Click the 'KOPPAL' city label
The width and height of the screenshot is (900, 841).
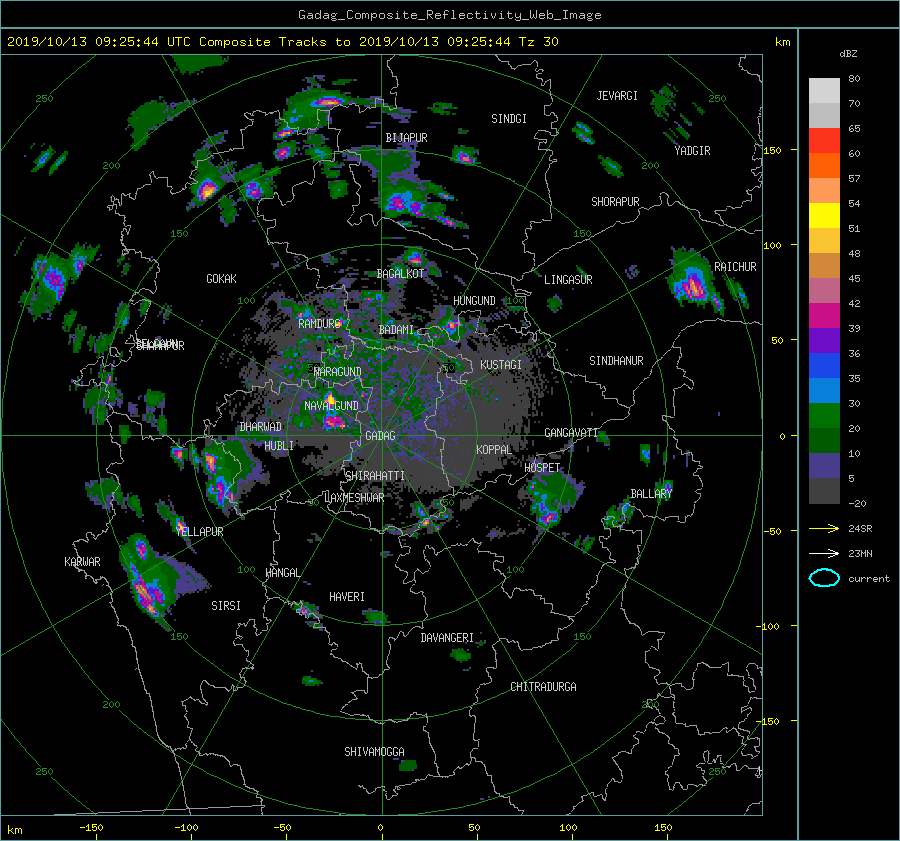[494, 450]
